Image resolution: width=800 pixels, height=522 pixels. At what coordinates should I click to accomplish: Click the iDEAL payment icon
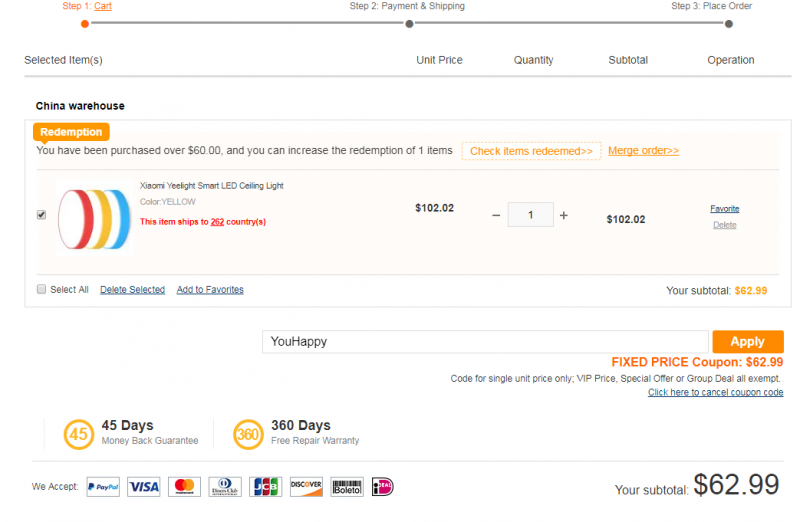click(383, 487)
